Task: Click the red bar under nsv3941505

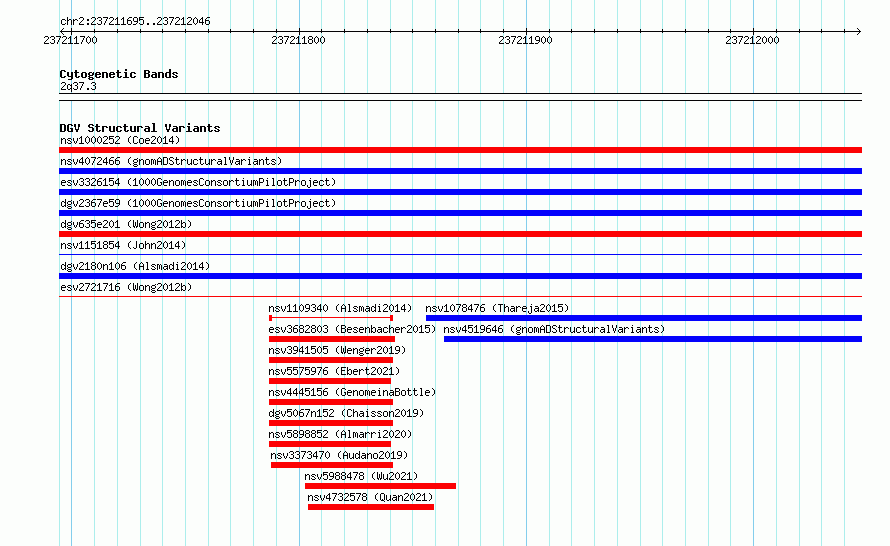Action: click(x=331, y=360)
